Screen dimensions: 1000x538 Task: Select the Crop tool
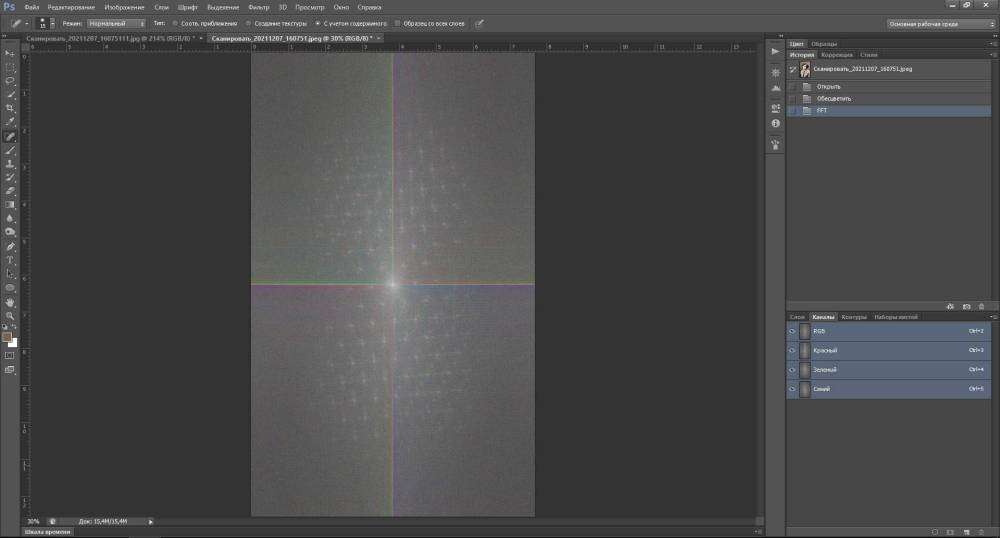pyautogui.click(x=10, y=107)
